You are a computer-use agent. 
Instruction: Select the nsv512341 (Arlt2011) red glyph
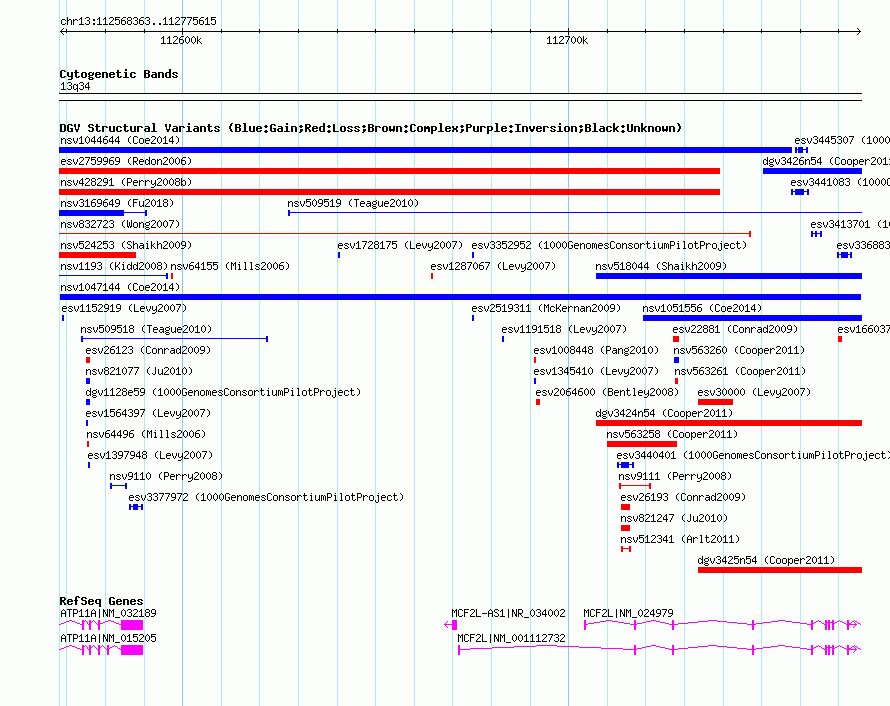tap(626, 549)
